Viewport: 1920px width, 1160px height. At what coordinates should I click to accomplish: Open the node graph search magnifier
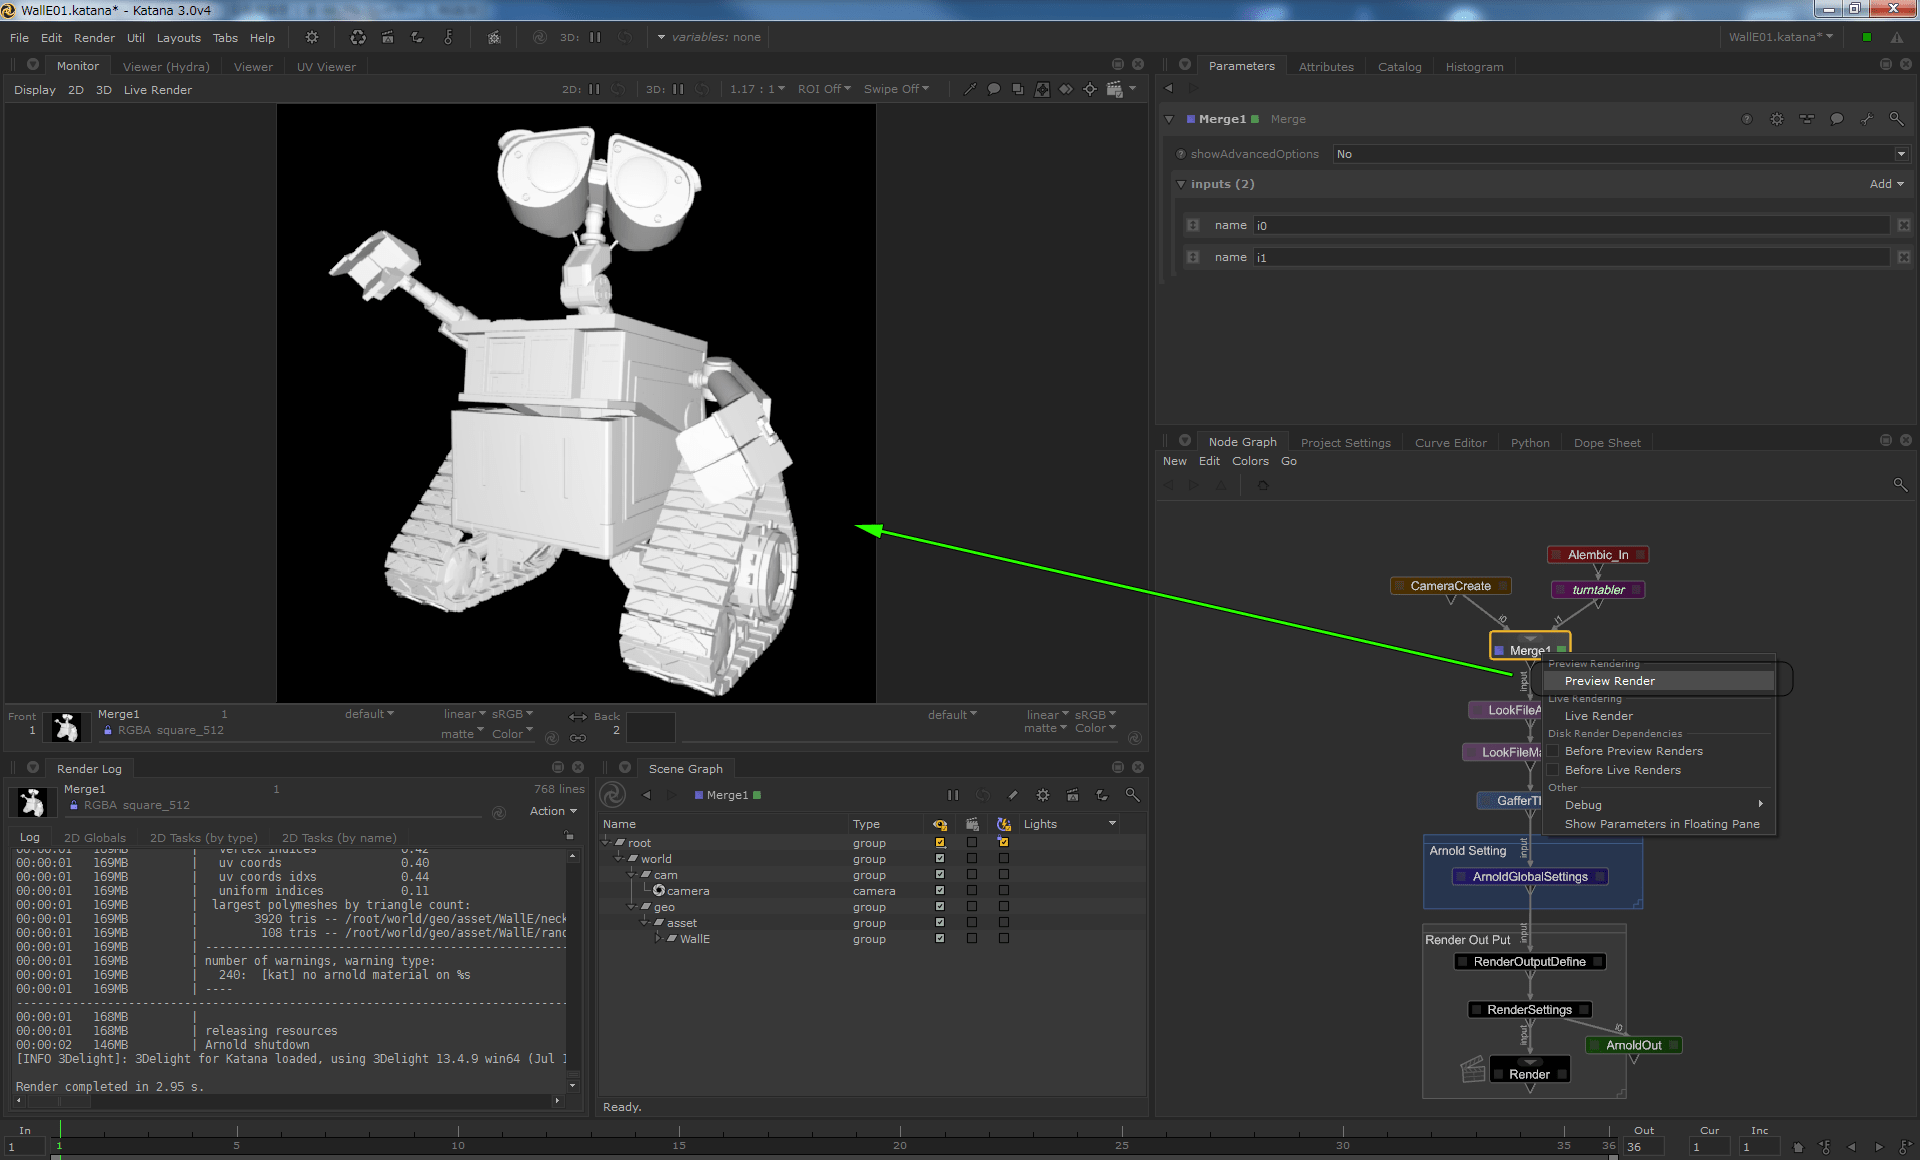click(1899, 484)
